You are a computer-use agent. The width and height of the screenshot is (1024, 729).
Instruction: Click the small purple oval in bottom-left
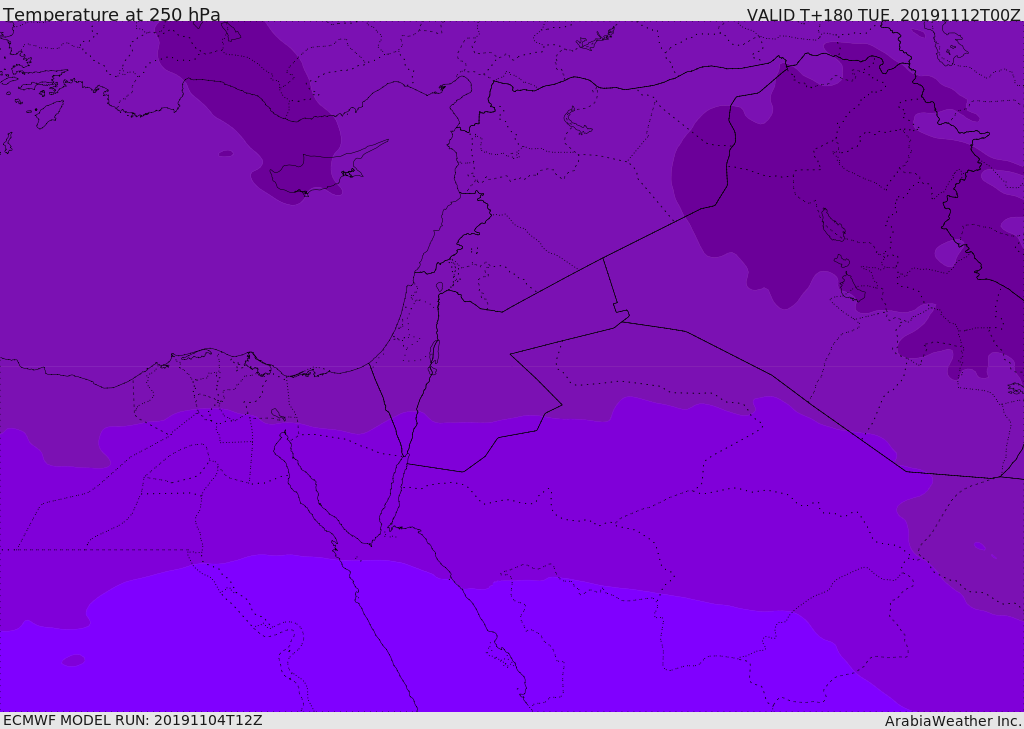pyautogui.click(x=73, y=660)
